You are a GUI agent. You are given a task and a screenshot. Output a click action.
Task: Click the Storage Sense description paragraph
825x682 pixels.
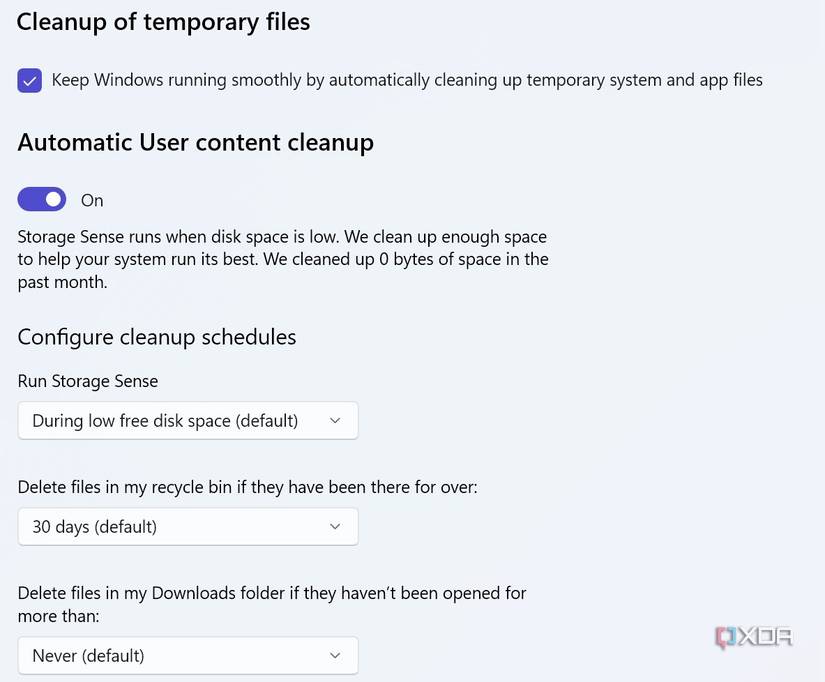pyautogui.click(x=283, y=260)
